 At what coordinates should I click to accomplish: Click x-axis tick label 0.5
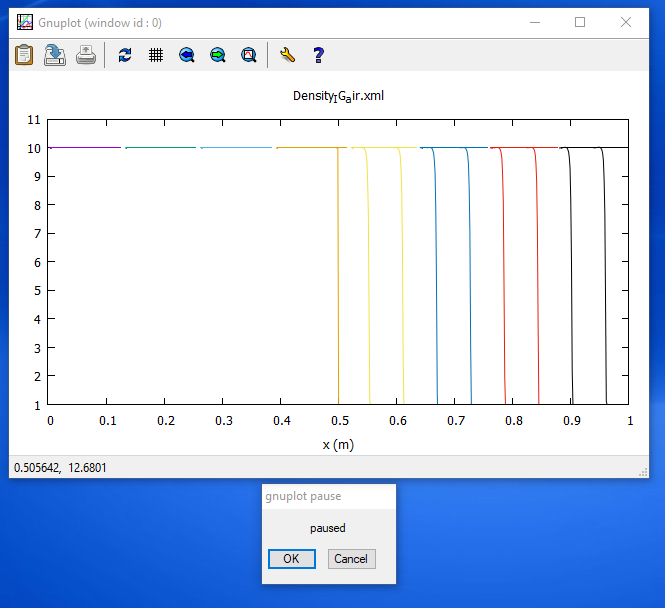coord(340,421)
